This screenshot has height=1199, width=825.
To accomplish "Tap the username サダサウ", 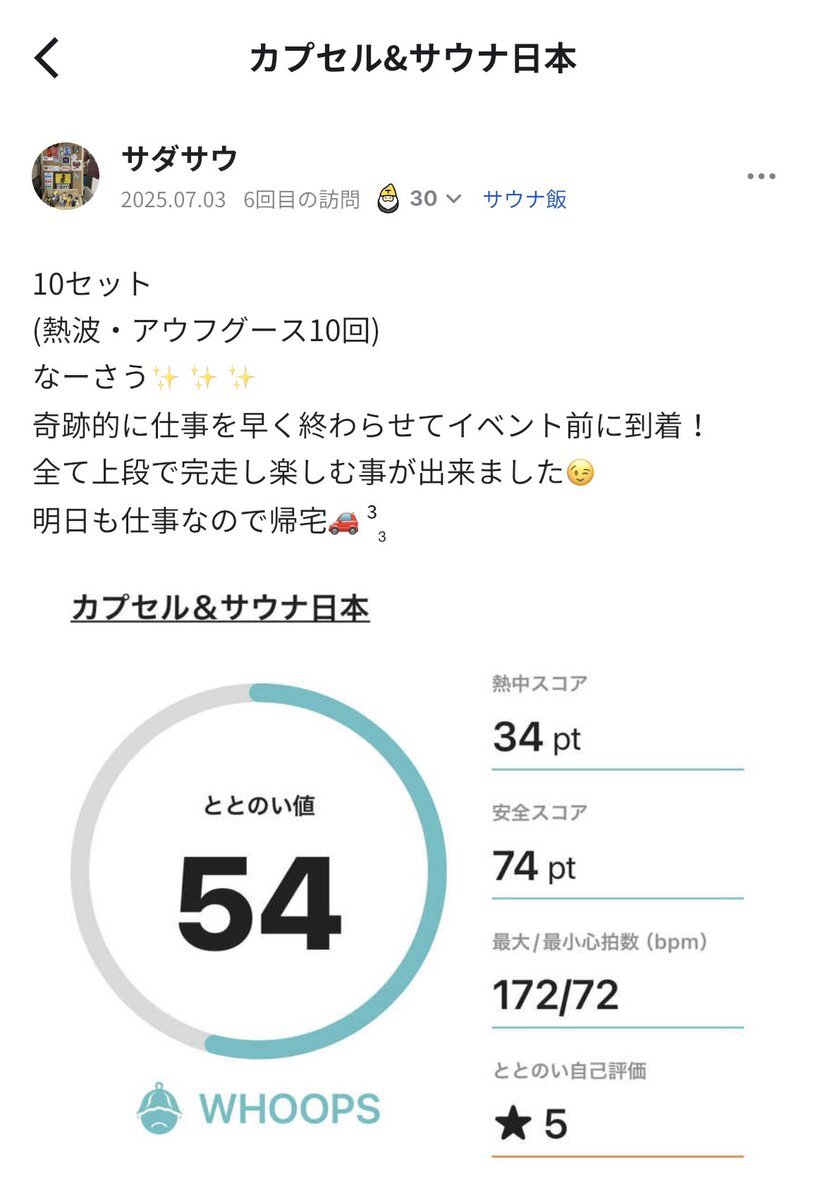I will [x=180, y=159].
